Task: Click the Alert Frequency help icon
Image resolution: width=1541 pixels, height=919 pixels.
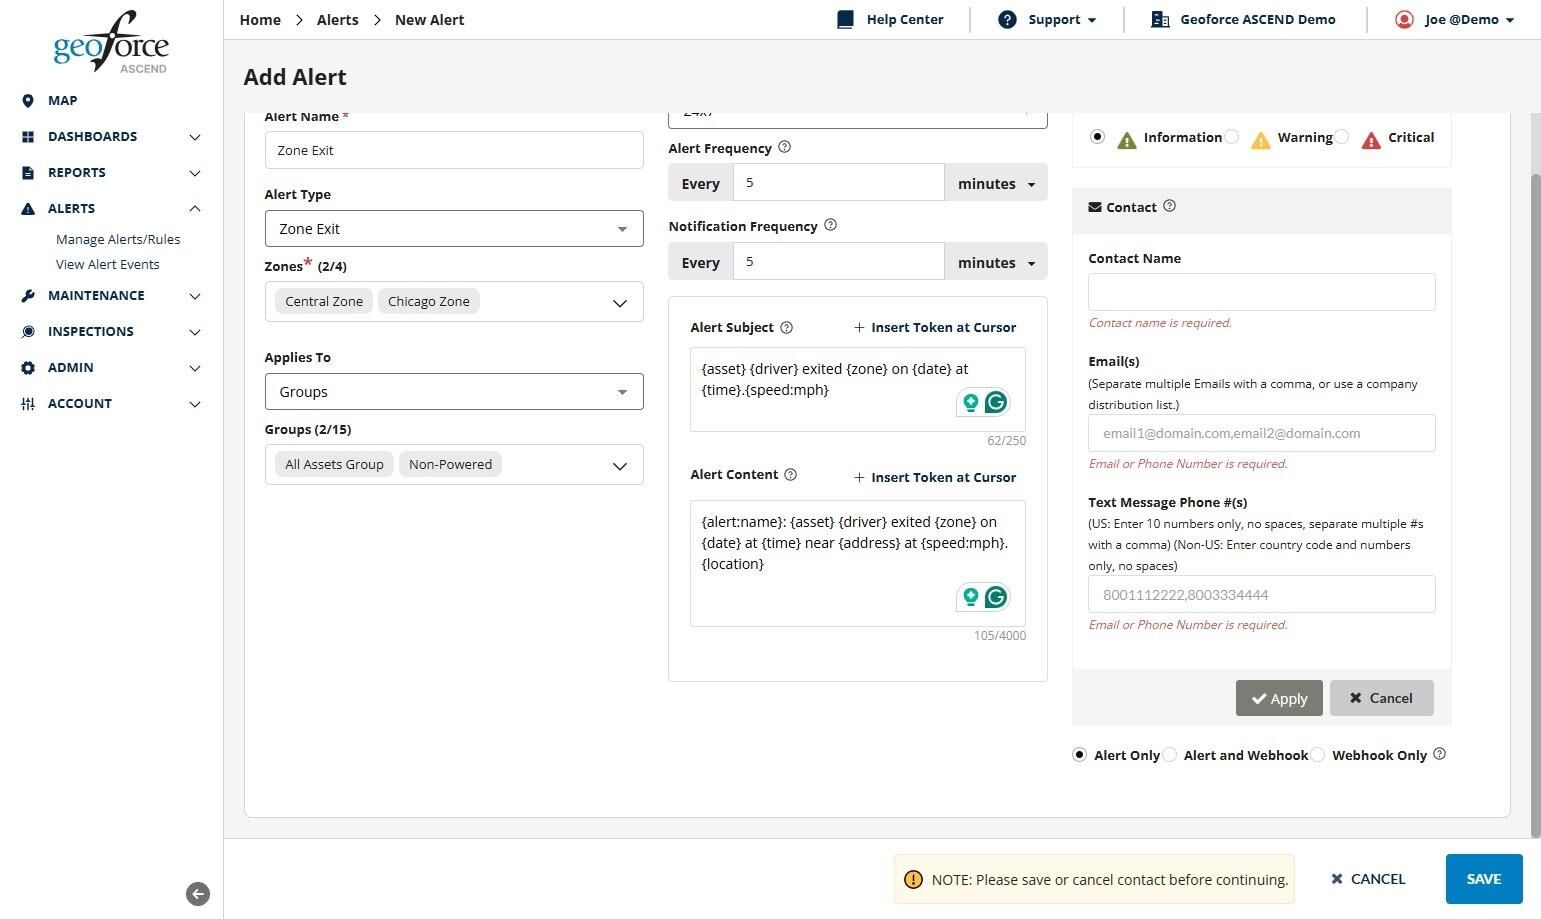Action: pos(785,147)
